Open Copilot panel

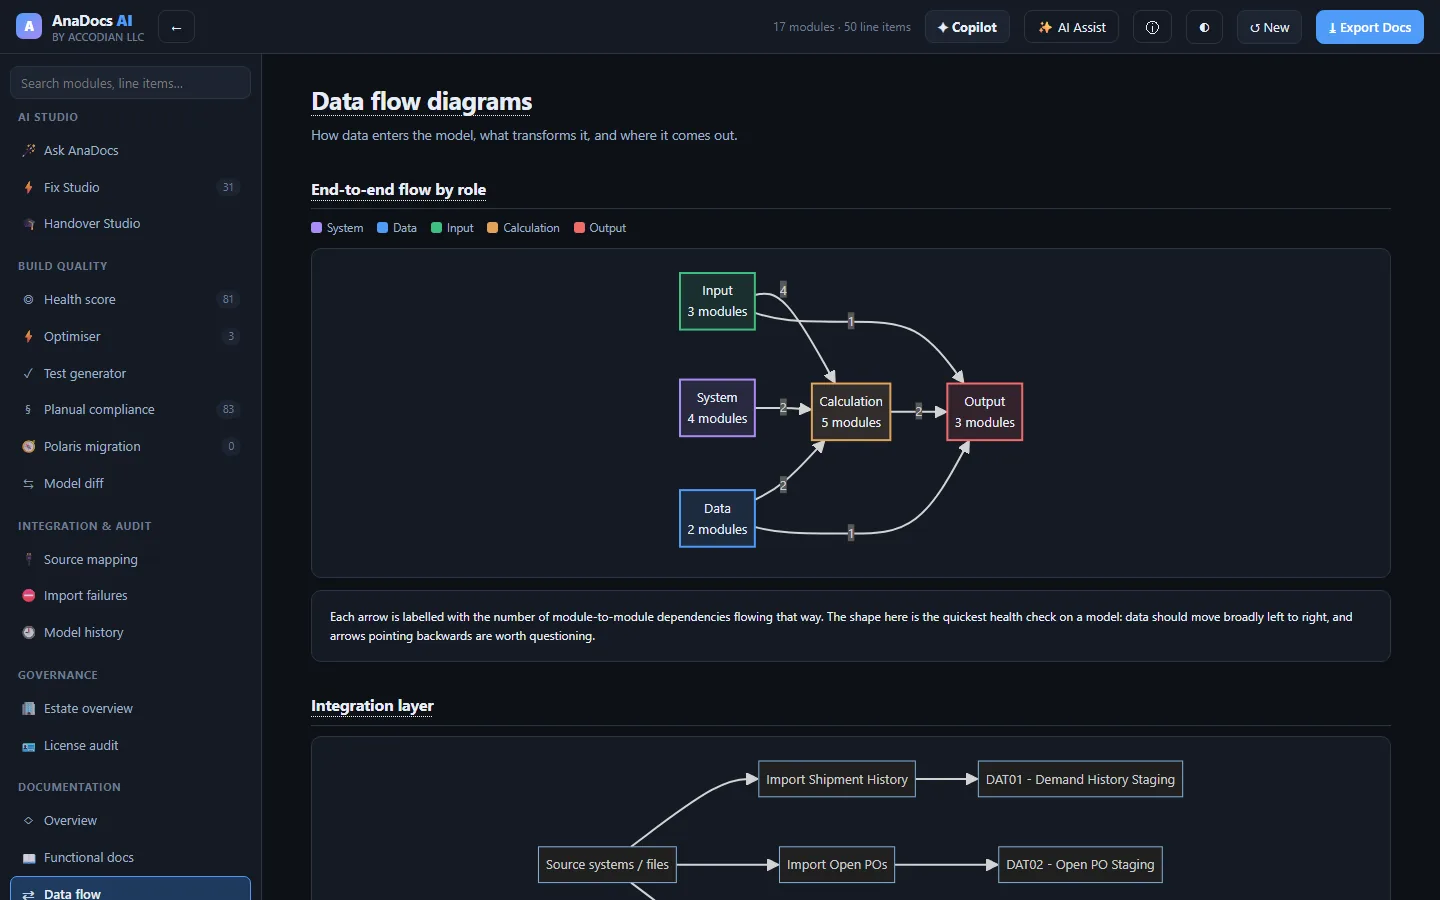tap(967, 27)
